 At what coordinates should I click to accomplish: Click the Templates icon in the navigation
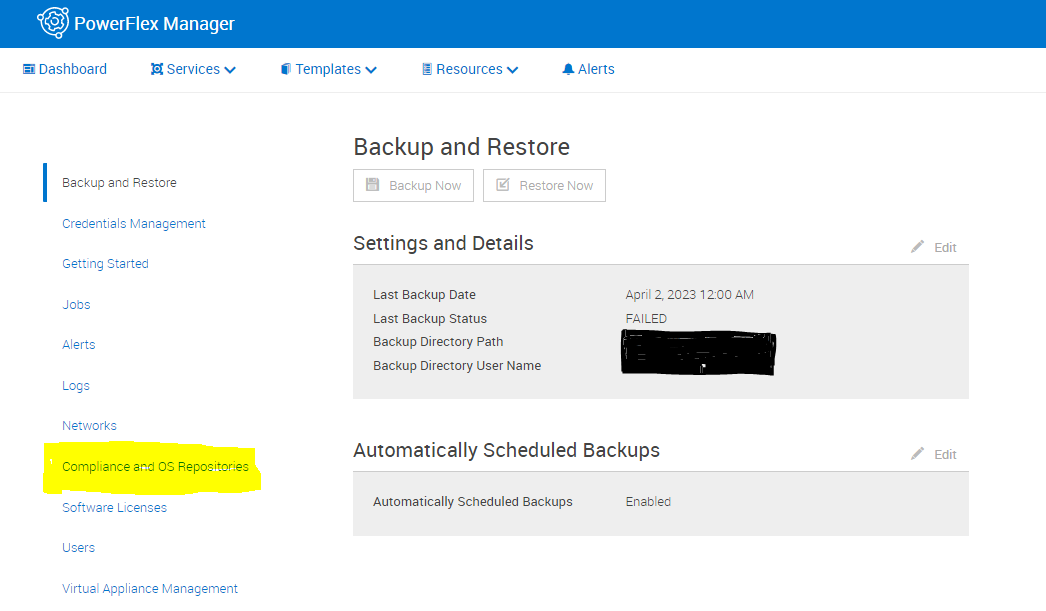pos(287,69)
